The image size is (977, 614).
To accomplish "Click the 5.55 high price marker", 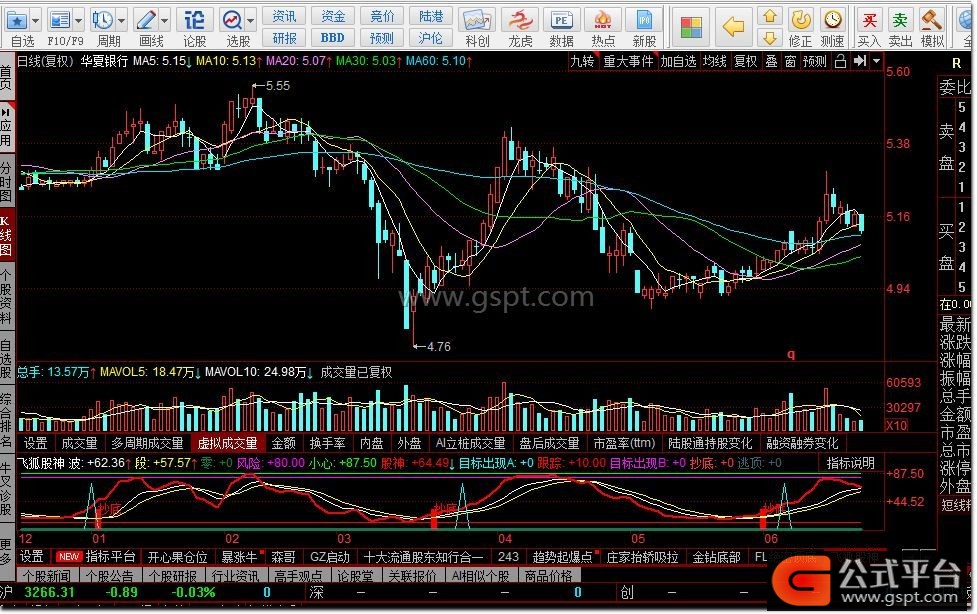I will (277, 86).
